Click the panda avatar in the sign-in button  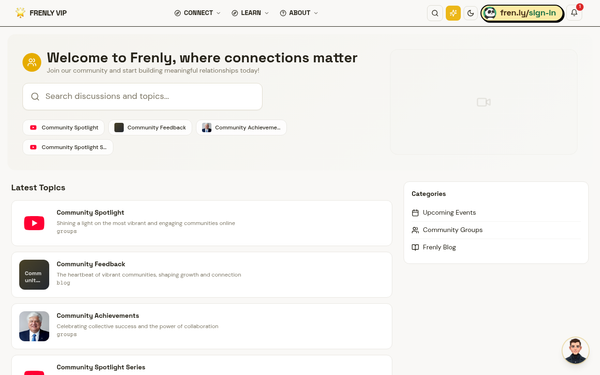pos(490,13)
